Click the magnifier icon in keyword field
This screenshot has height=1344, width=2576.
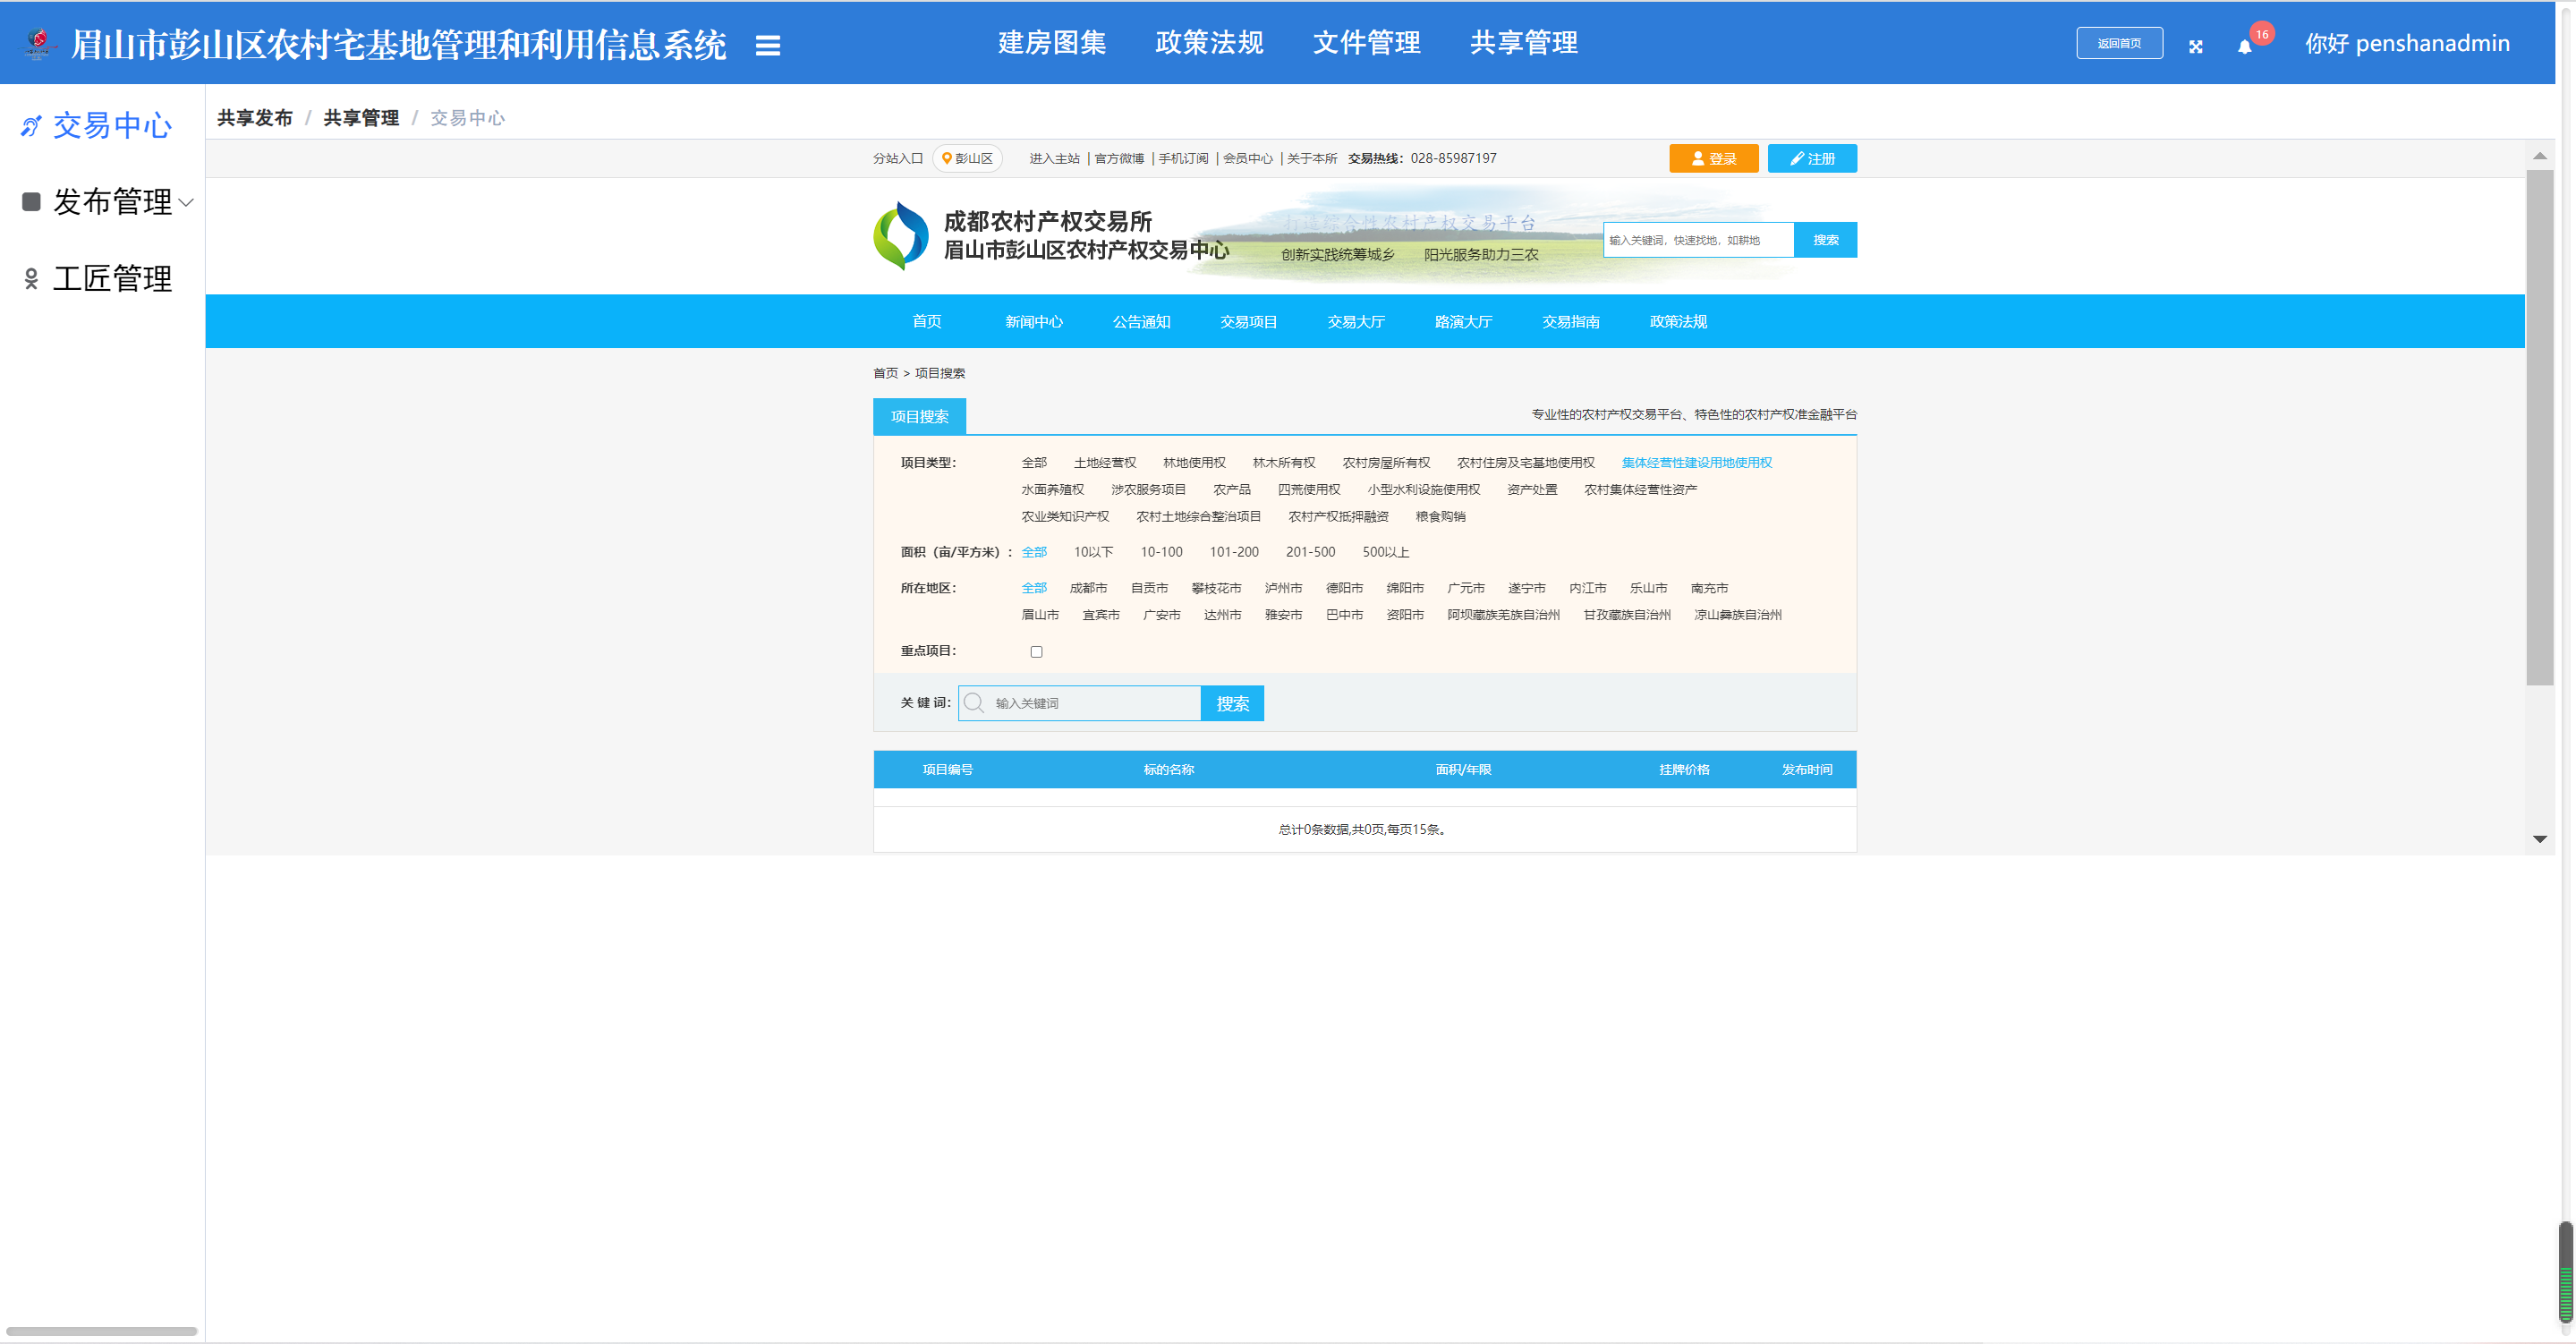[x=974, y=703]
